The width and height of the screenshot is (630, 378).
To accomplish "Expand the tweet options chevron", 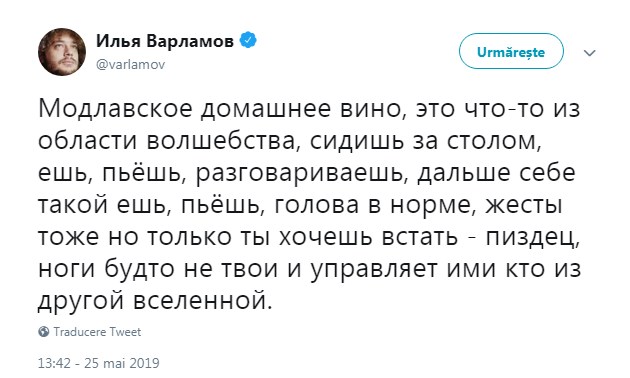I will 589,53.
